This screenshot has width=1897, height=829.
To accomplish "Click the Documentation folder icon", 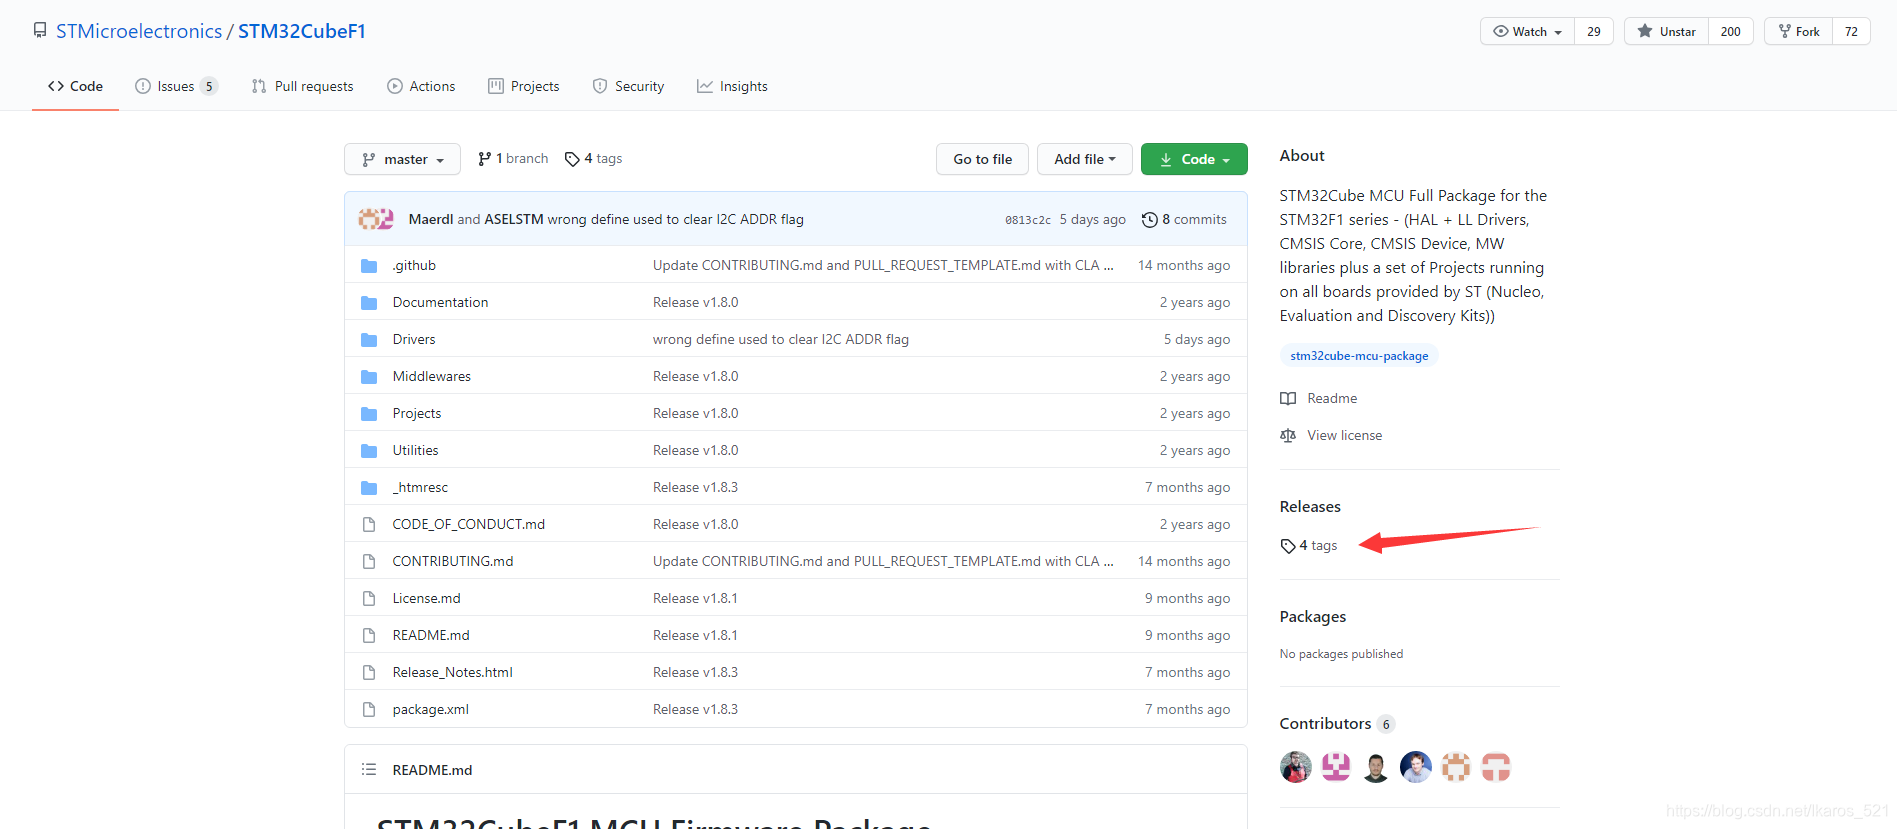I will pyautogui.click(x=369, y=303).
